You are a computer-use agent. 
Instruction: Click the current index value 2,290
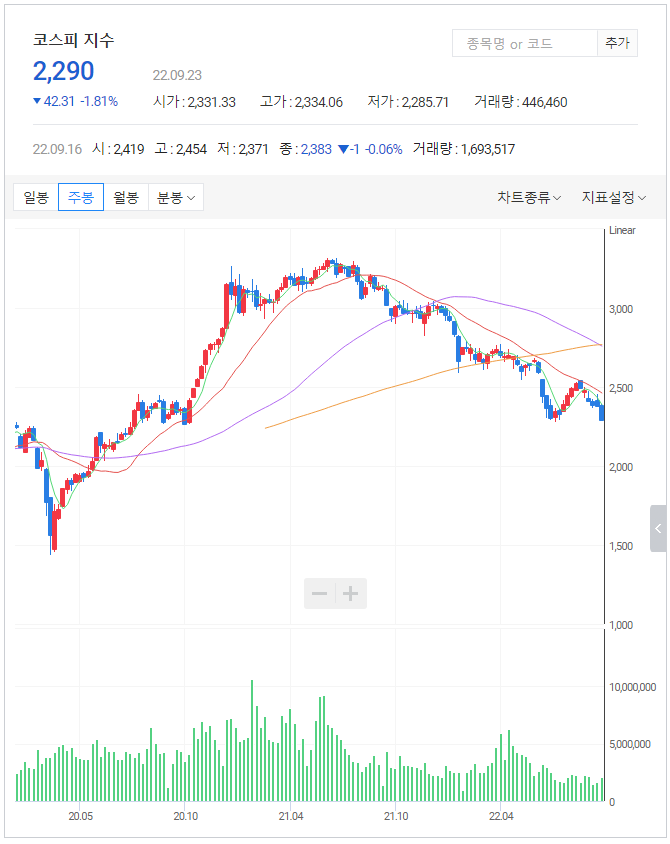pyautogui.click(x=64, y=71)
